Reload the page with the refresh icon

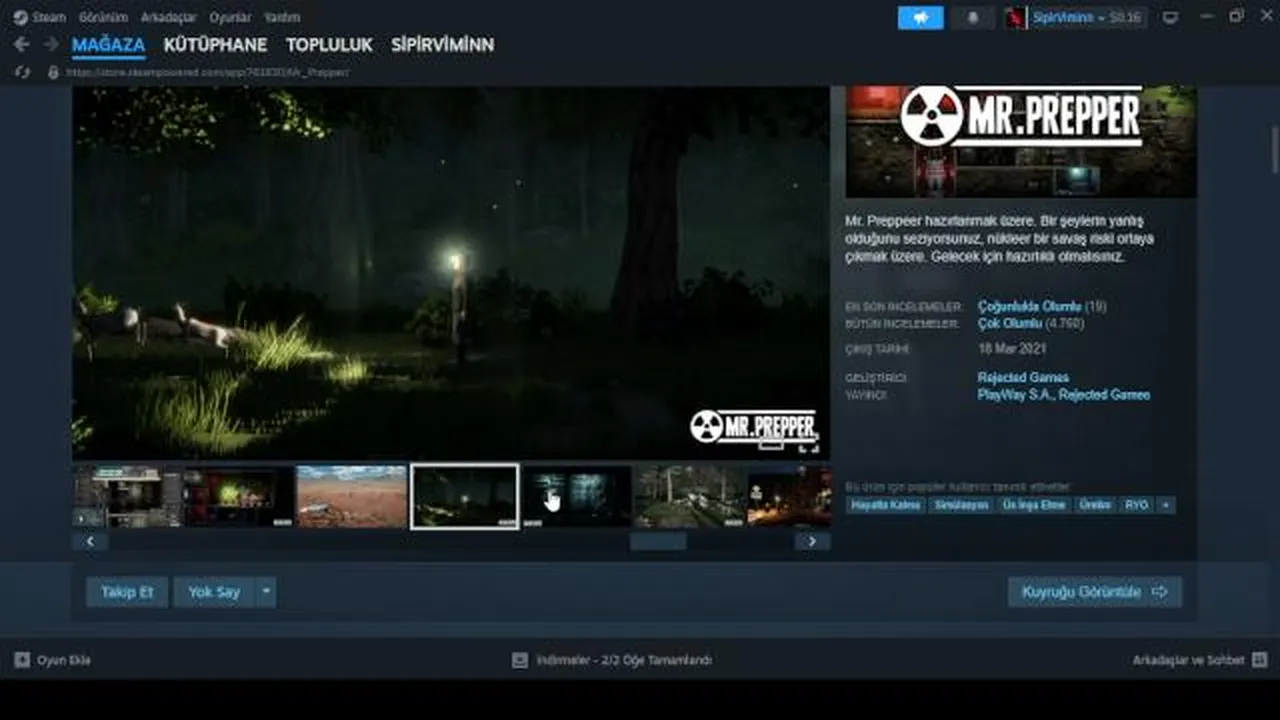[22, 72]
